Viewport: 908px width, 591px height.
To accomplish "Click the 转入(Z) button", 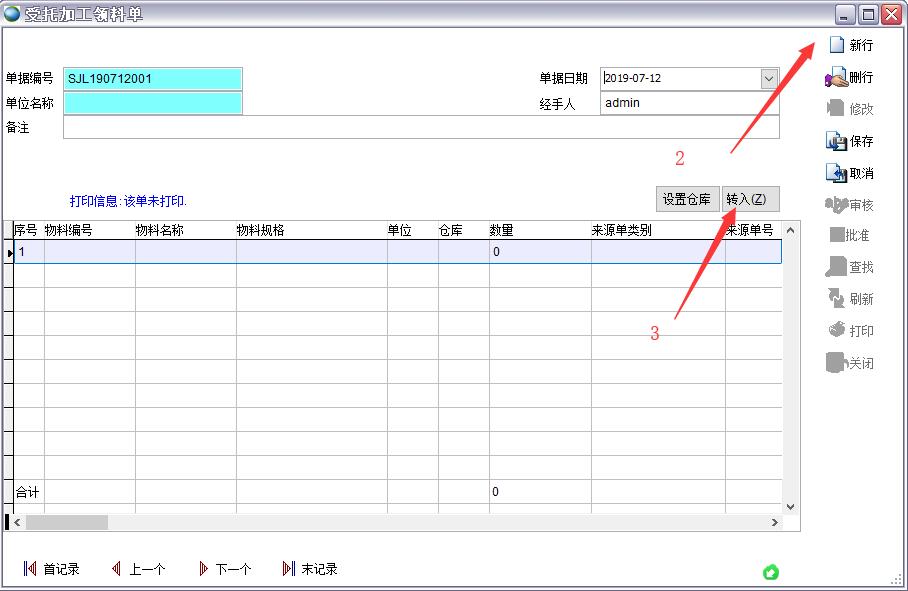I will (x=749, y=198).
